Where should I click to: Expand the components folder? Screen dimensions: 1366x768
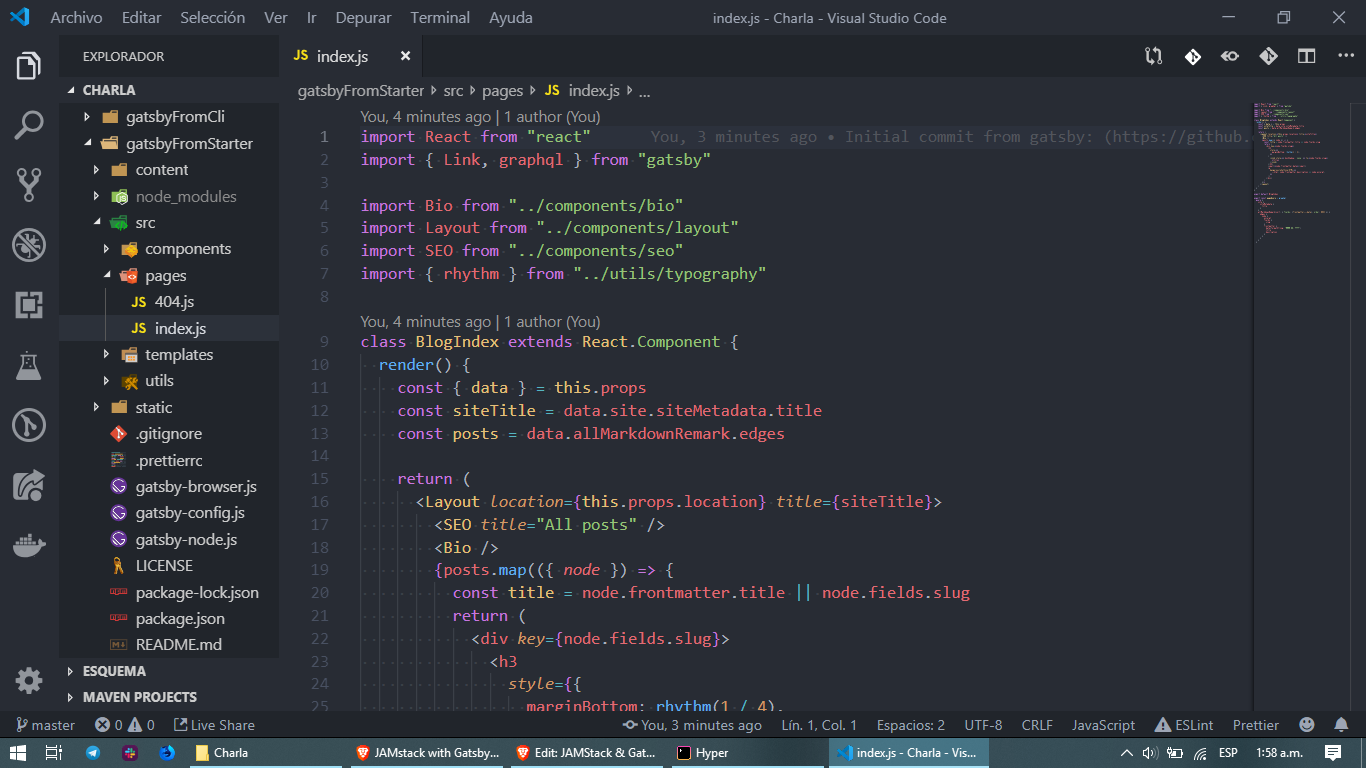tap(169, 249)
